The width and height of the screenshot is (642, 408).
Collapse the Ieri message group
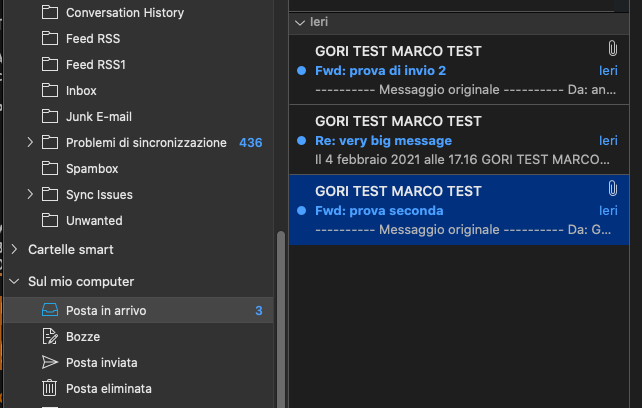coord(299,21)
